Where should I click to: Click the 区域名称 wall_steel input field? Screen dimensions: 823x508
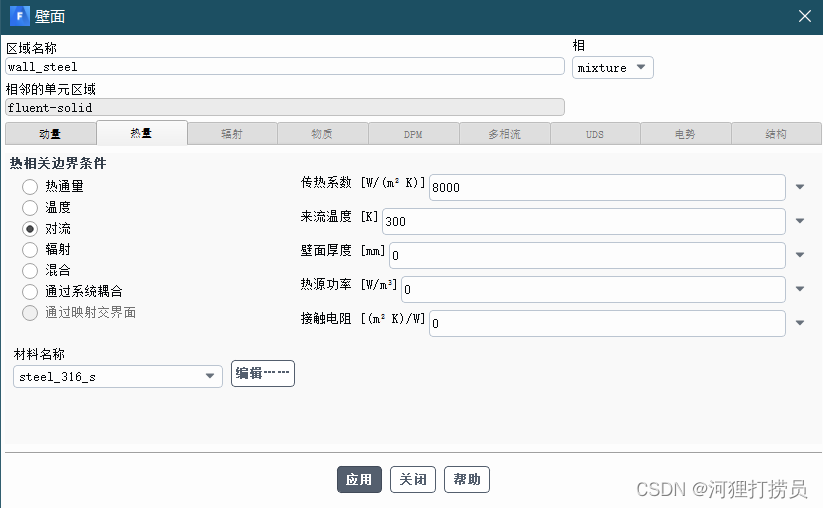[284, 67]
